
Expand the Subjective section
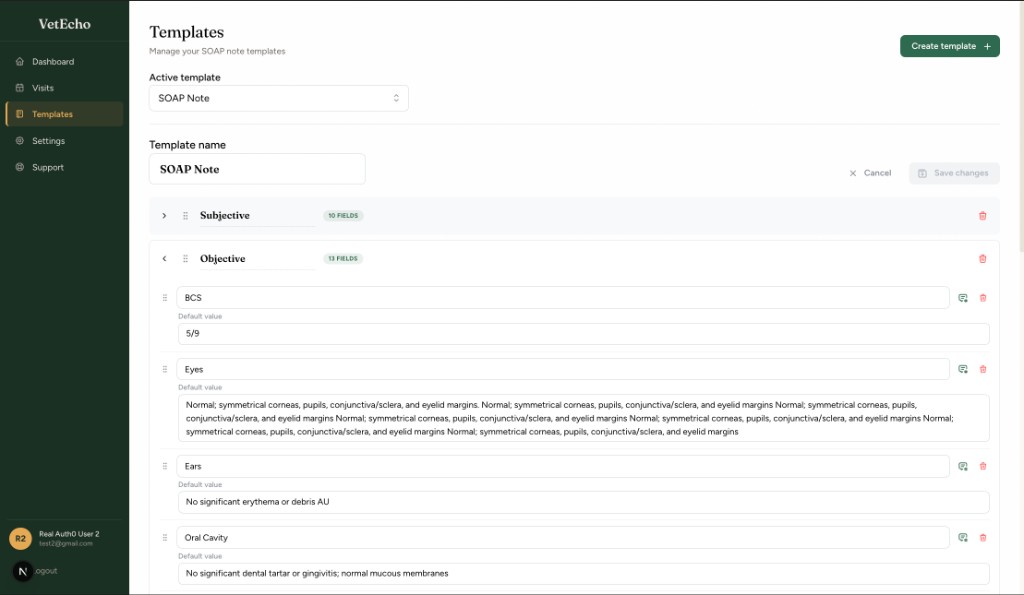164,215
